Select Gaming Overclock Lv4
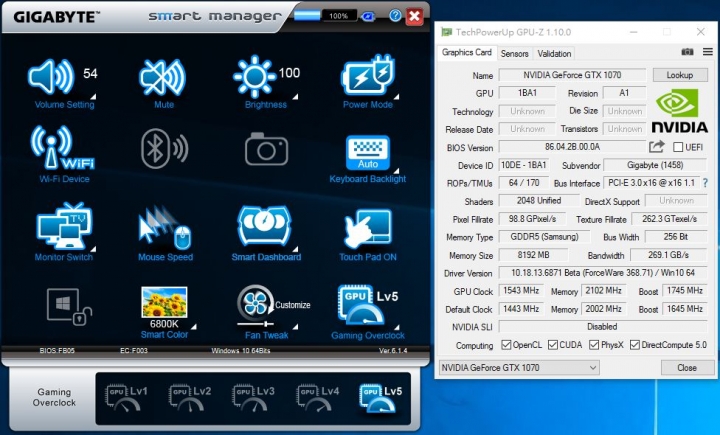720x435 pixels. [317, 397]
